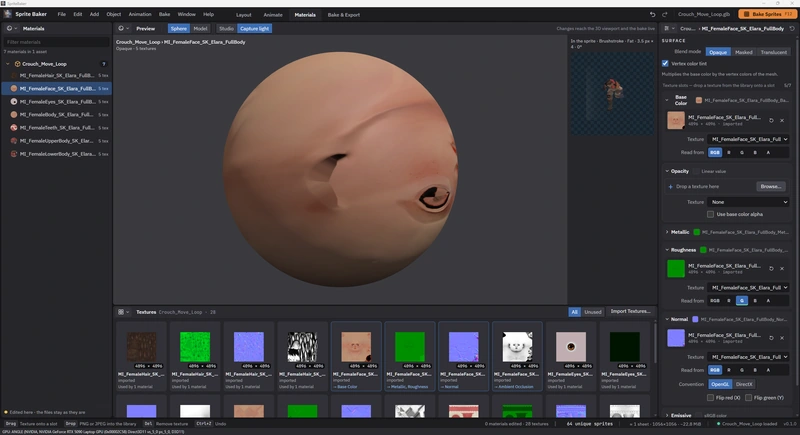800x435 pixels.
Task: Click the Filter materials input field
Action: tap(56, 42)
